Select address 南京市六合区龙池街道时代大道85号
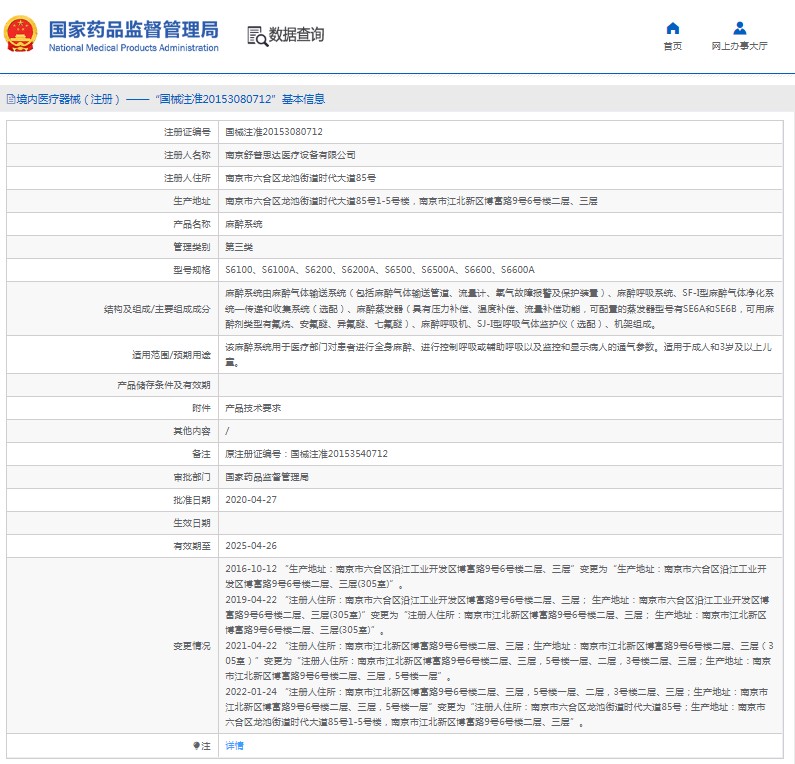 [301, 178]
